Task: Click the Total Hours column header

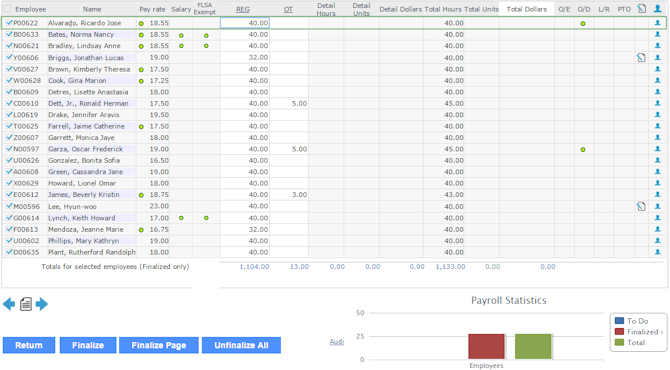Action: pyautogui.click(x=443, y=9)
